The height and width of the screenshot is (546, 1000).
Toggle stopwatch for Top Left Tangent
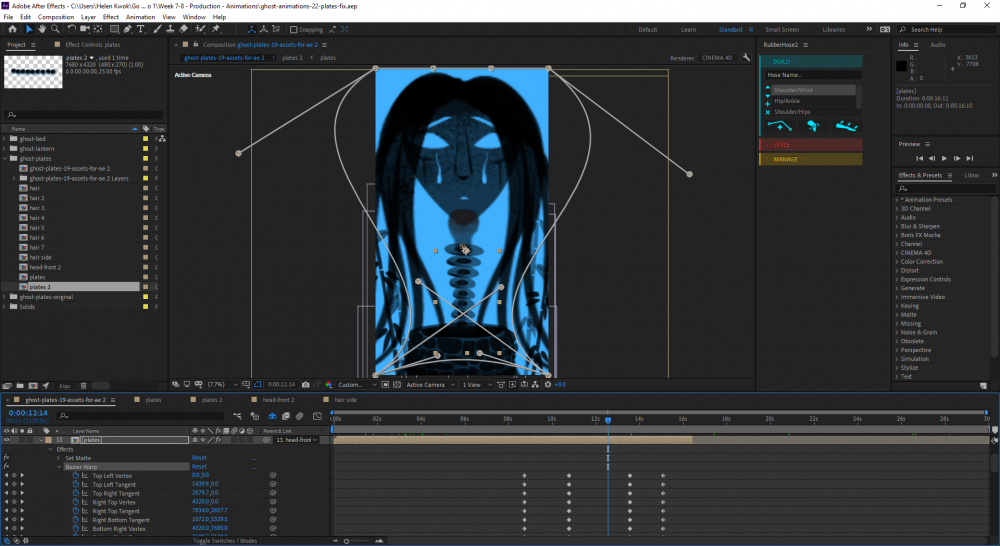(x=75, y=484)
